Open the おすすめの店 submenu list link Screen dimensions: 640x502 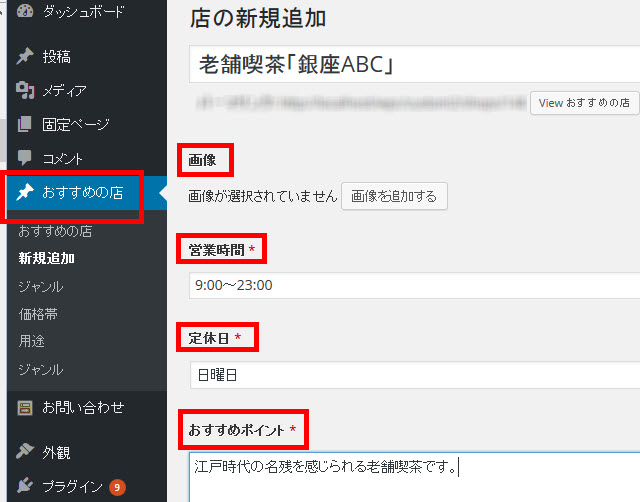[x=55, y=231]
